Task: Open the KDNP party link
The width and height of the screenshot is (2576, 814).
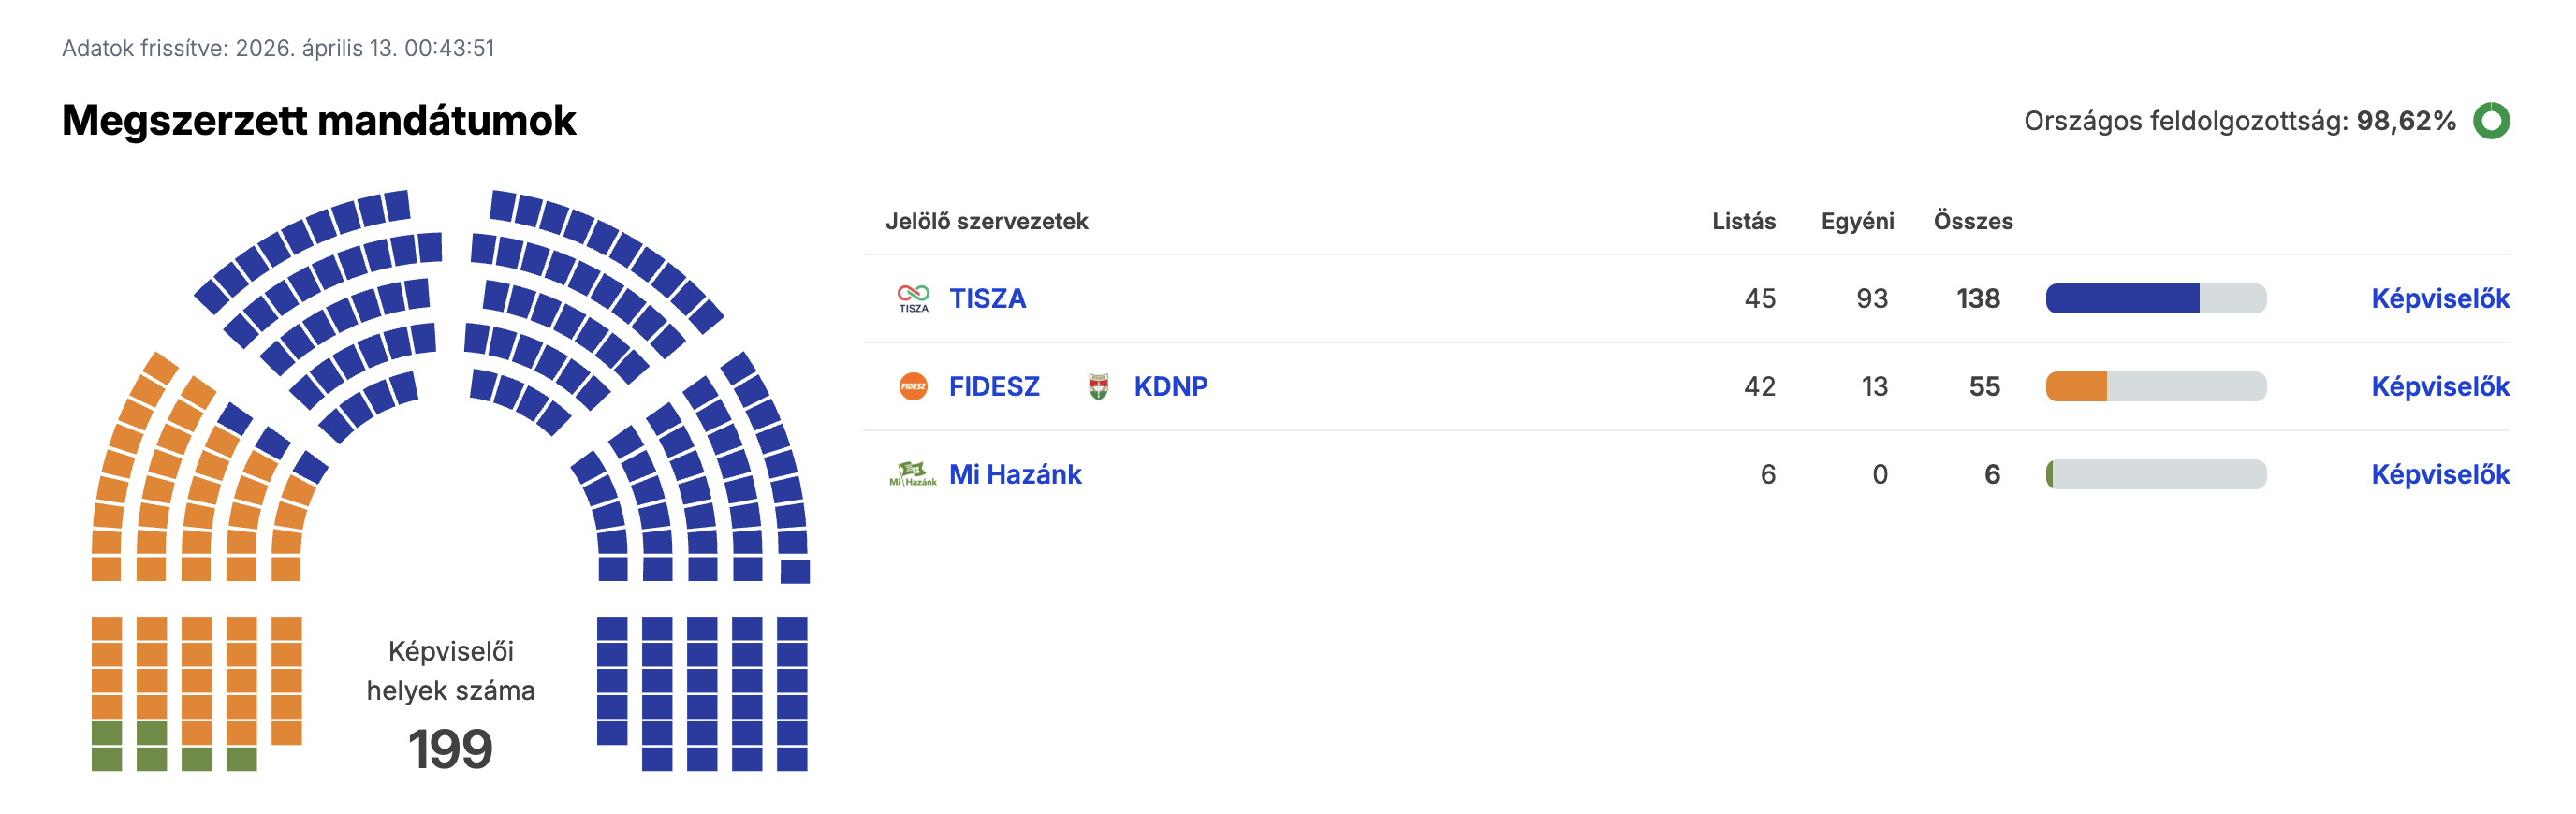Action: coord(1170,386)
